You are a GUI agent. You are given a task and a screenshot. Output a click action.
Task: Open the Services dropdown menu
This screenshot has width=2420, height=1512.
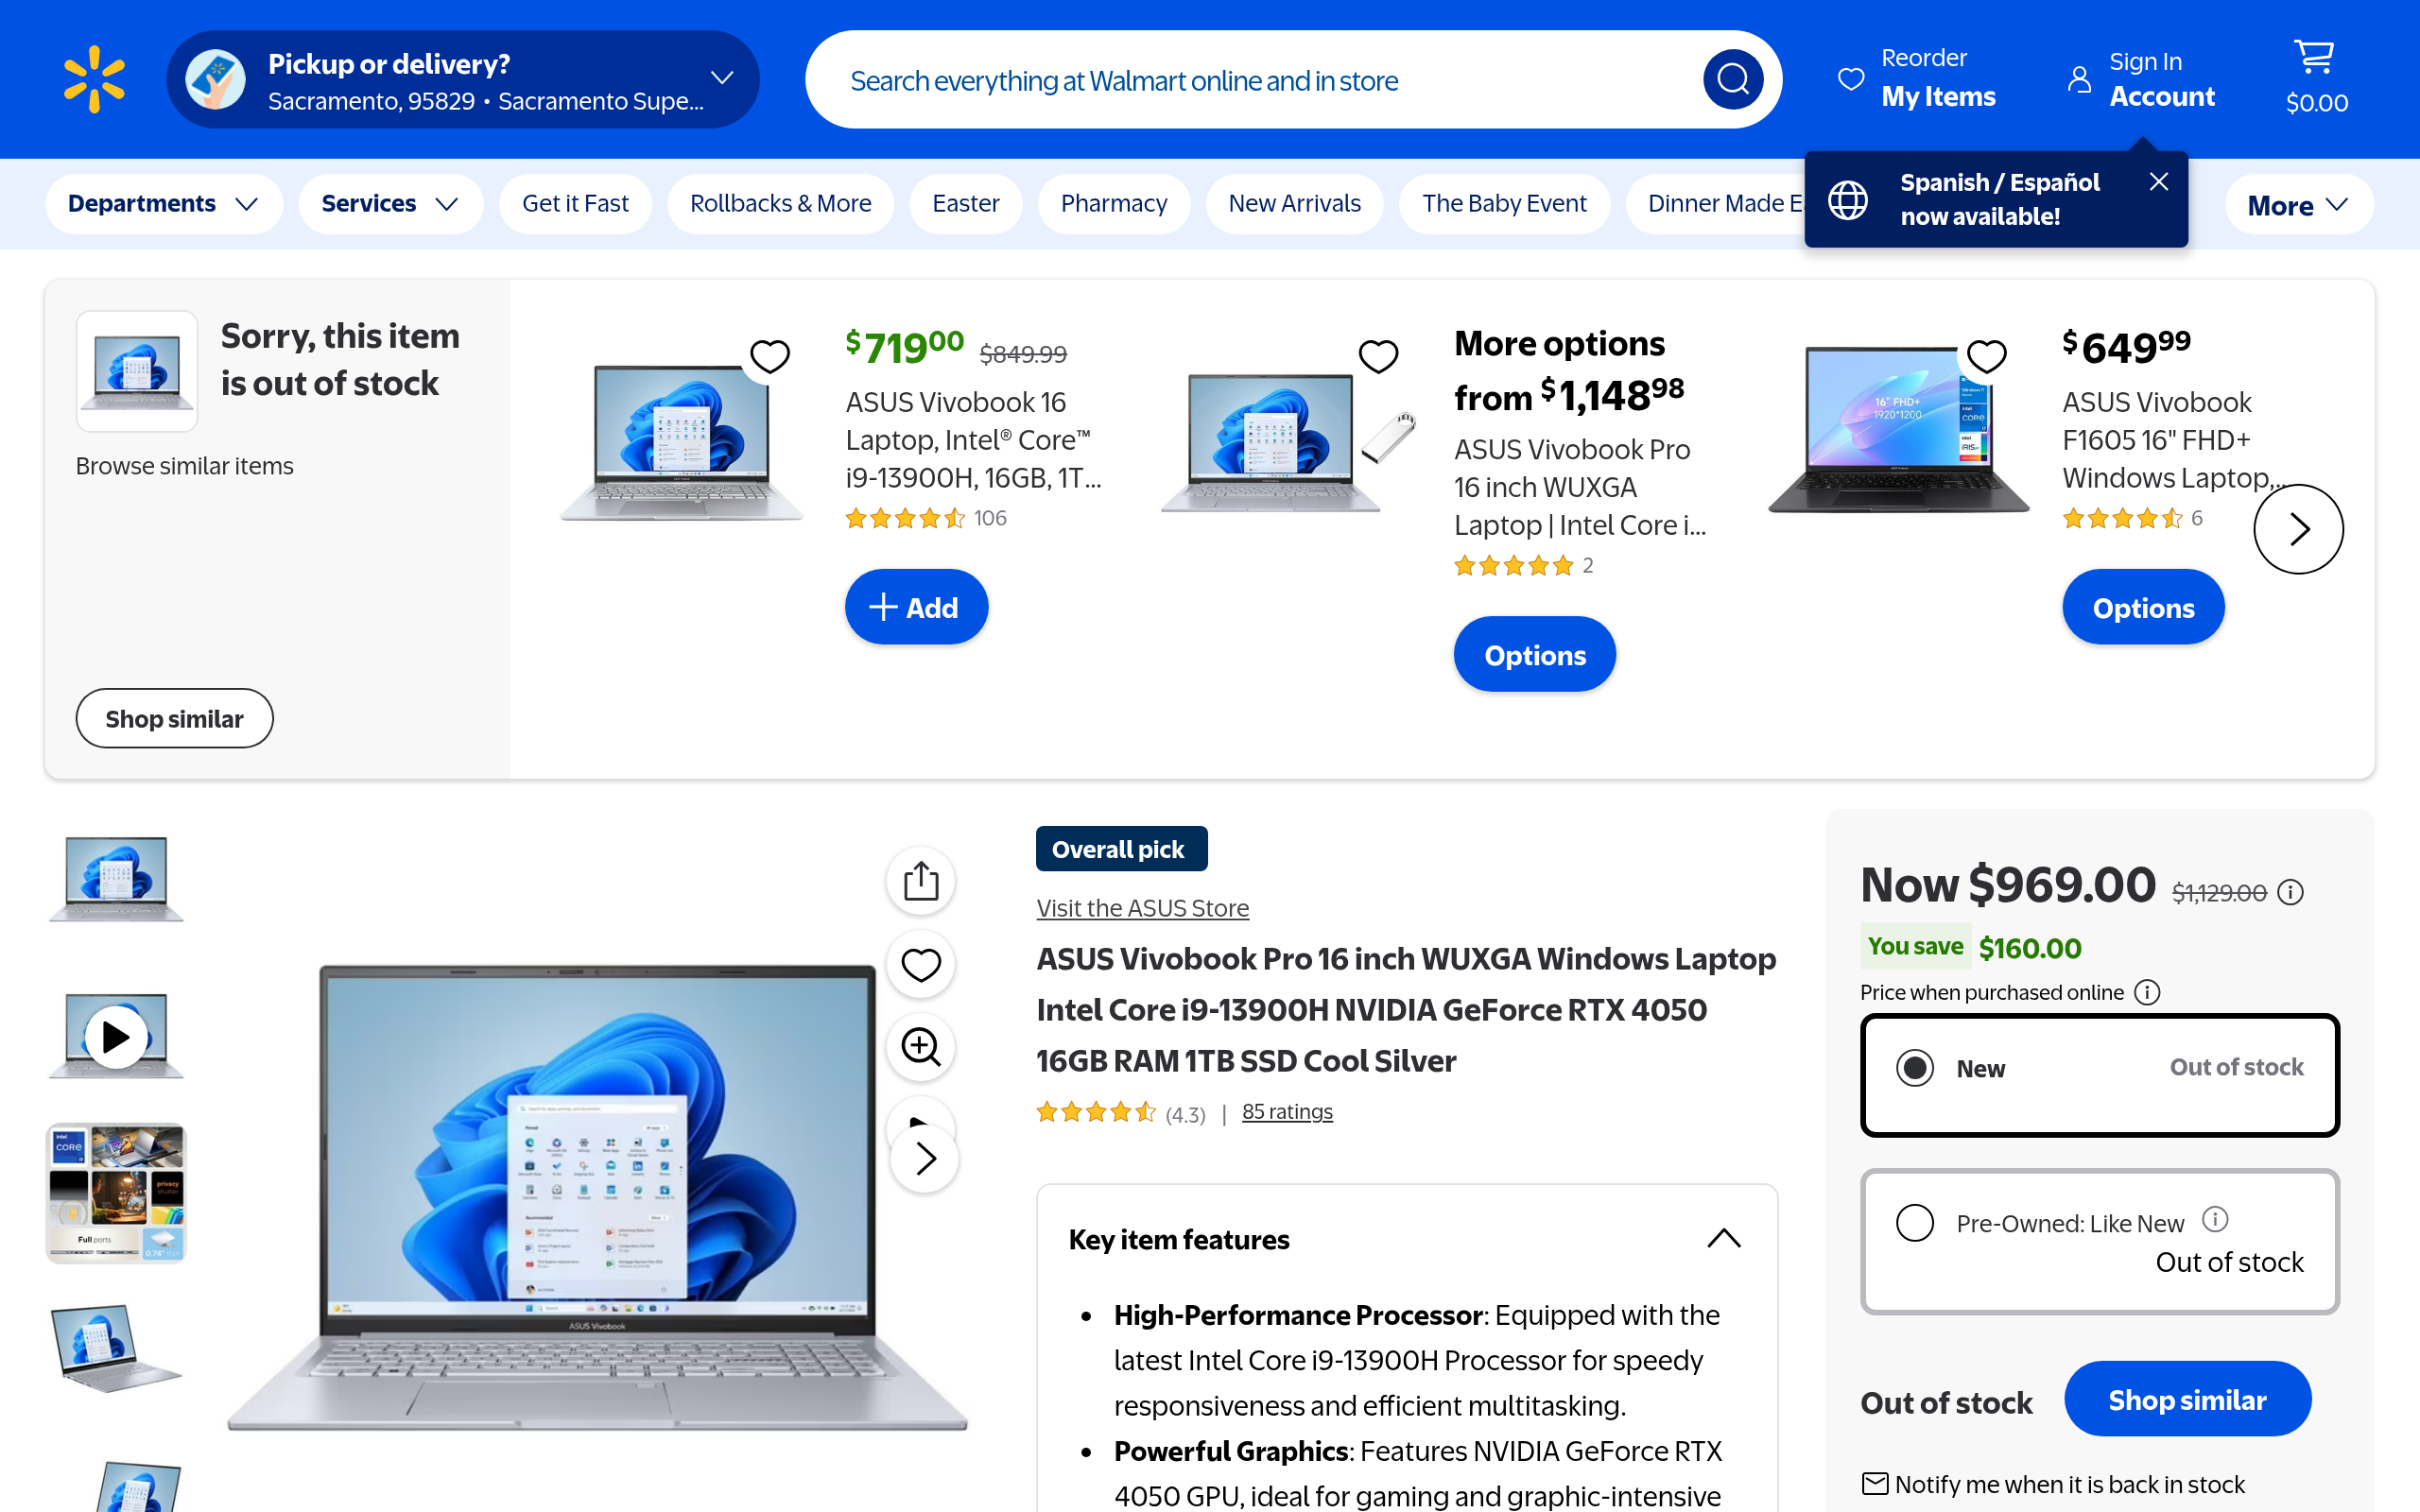point(390,204)
